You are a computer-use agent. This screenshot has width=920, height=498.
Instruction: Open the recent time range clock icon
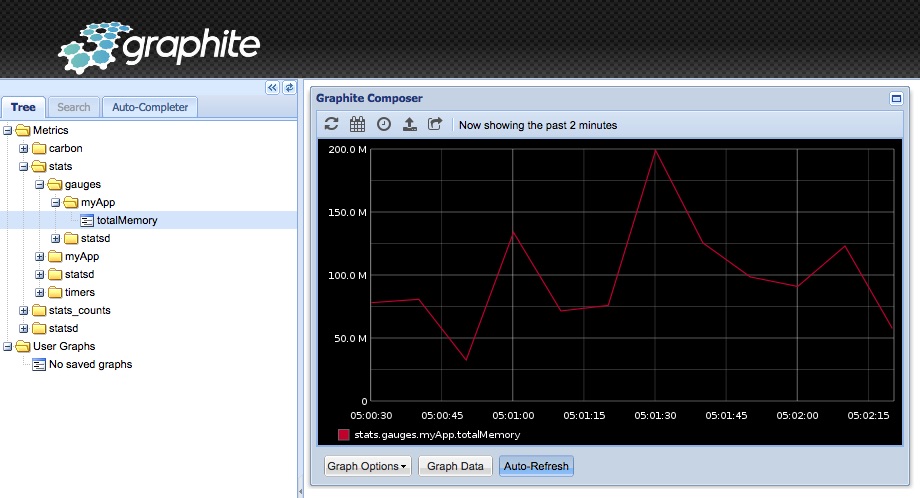tap(384, 124)
